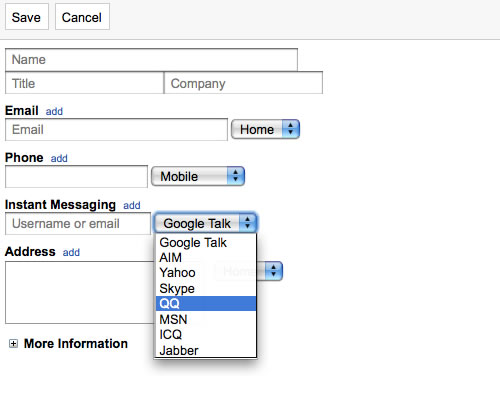Click the add link next to Email

(54, 111)
